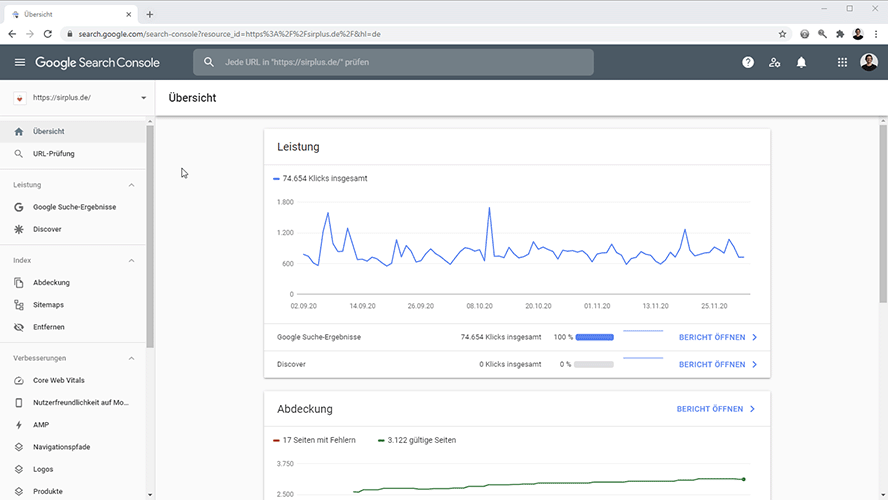Click the Discover asterisk icon

click(19, 229)
